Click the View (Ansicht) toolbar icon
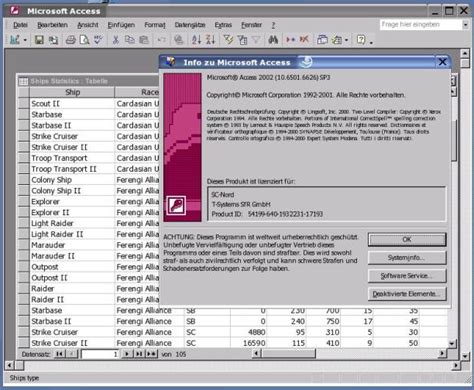 [x=15, y=40]
